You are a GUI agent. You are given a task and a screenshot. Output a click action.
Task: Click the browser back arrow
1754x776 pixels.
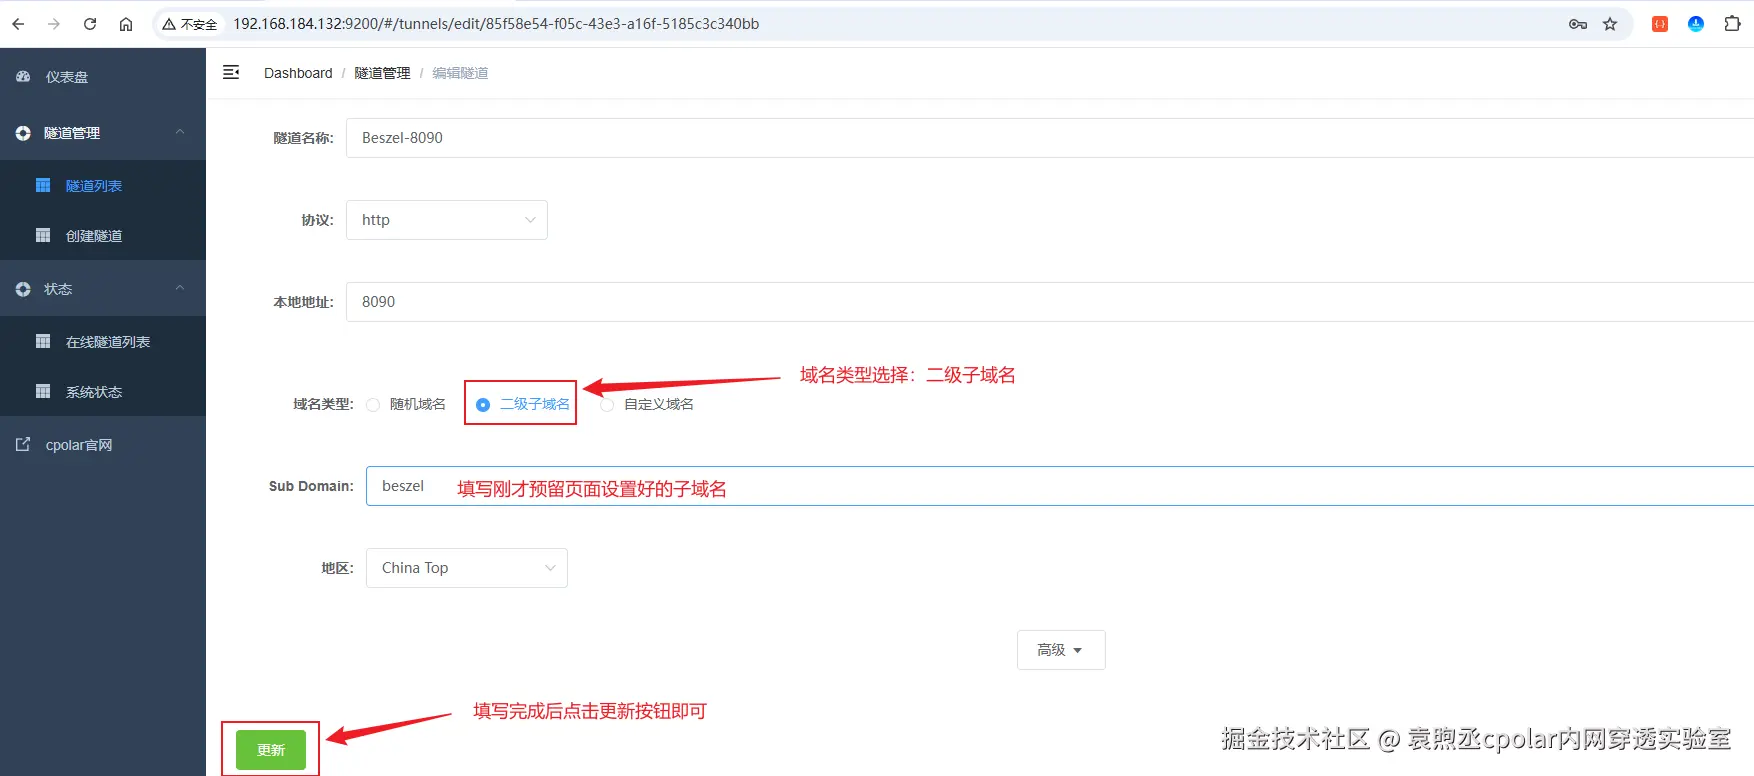(x=18, y=24)
